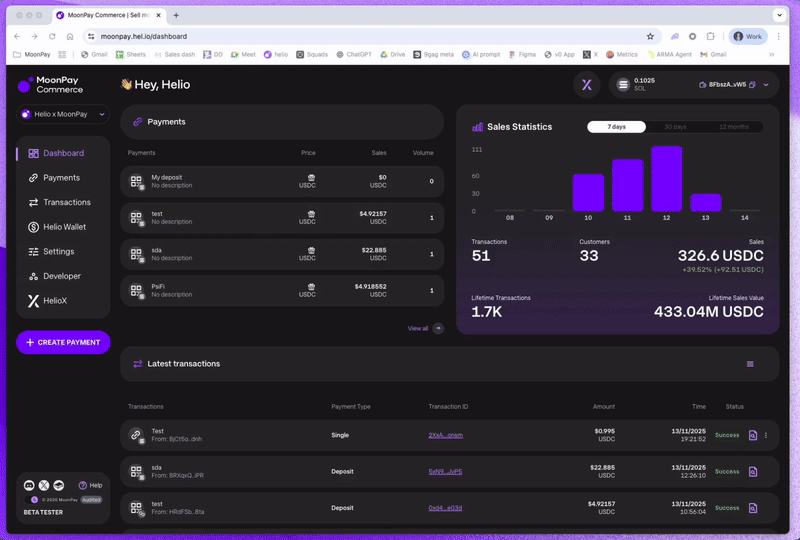The width and height of the screenshot is (800, 540).
Task: Click the Latest transactions heading icon
Action: pyautogui.click(x=137, y=364)
